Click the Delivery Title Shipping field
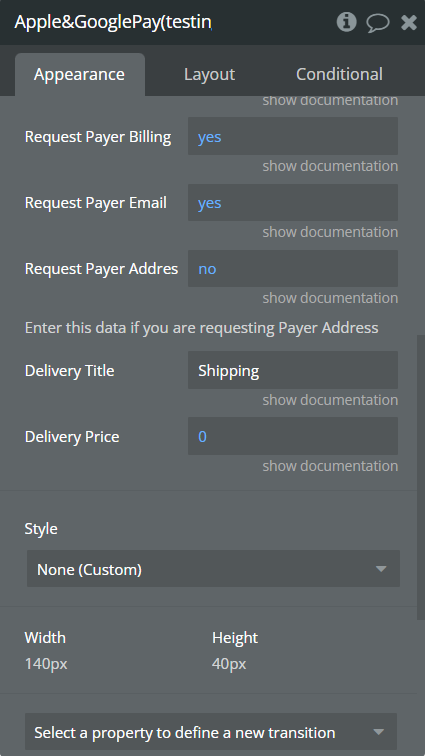The width and height of the screenshot is (425, 756). (293, 370)
